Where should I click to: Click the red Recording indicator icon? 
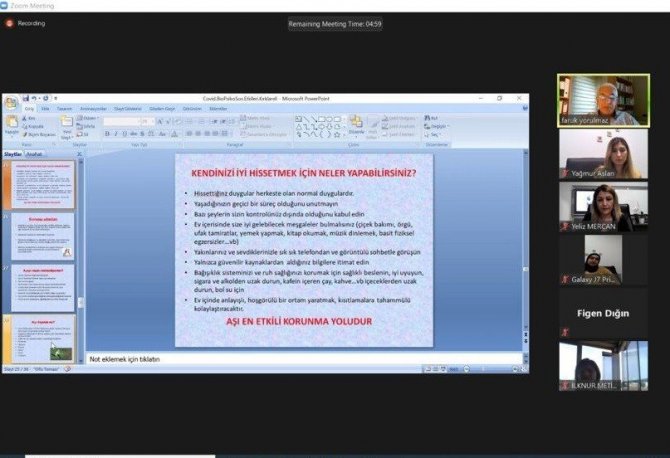coord(9,22)
